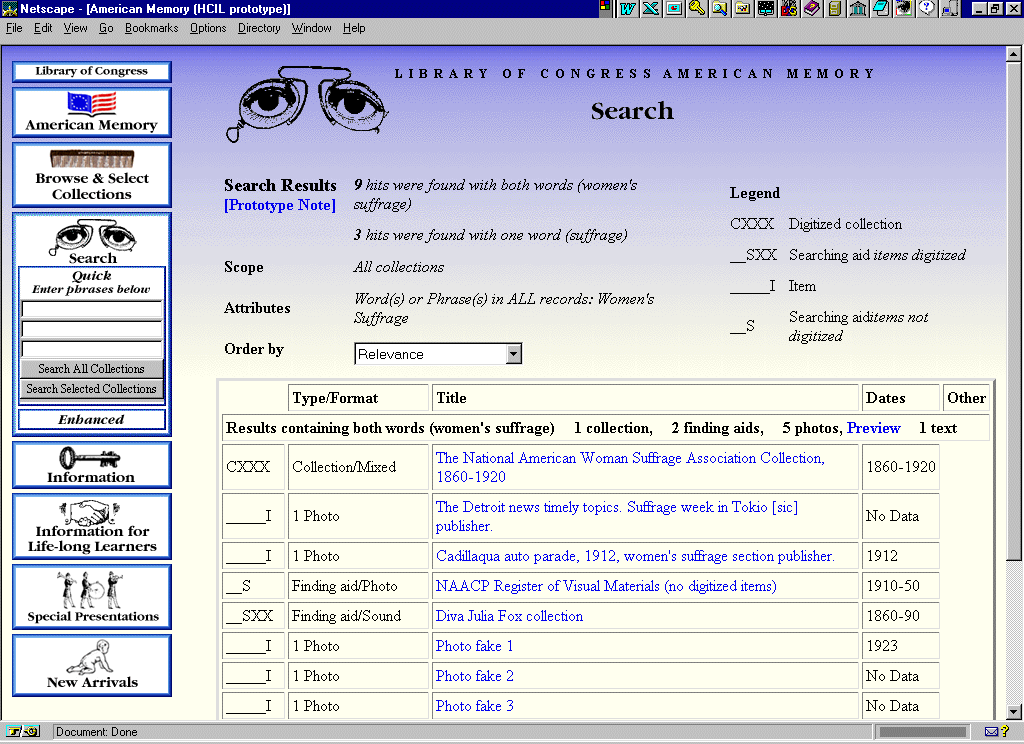Open Microsoft Word from the Office shortcut bar
Viewport: 1024px width, 744px height.
point(629,9)
